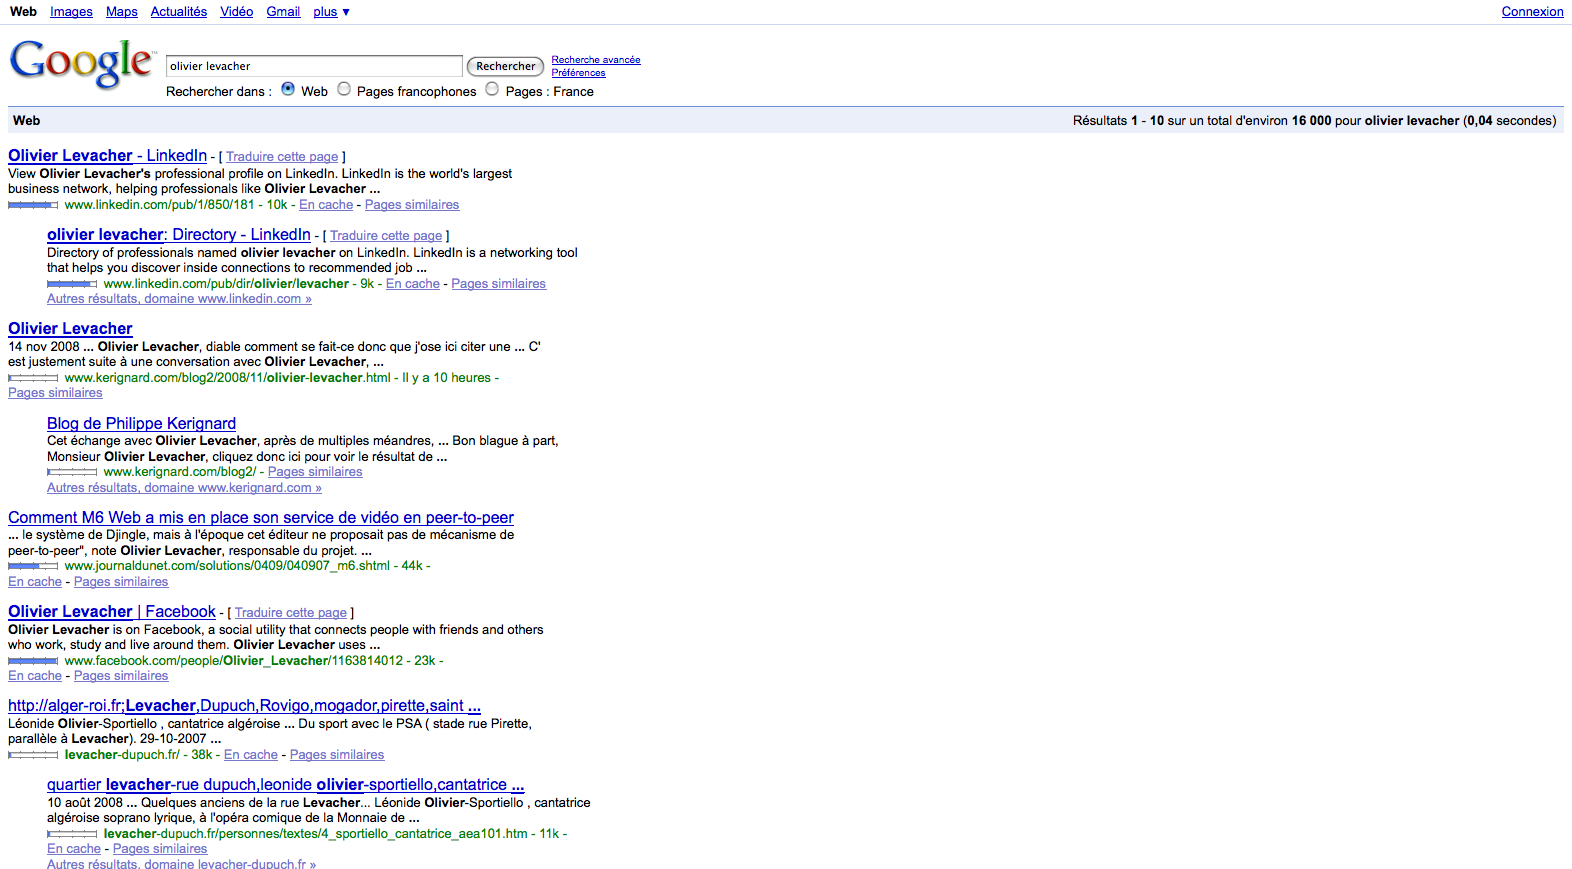Open the Gmail link in top bar
This screenshot has height=869, width=1572.
pyautogui.click(x=283, y=12)
